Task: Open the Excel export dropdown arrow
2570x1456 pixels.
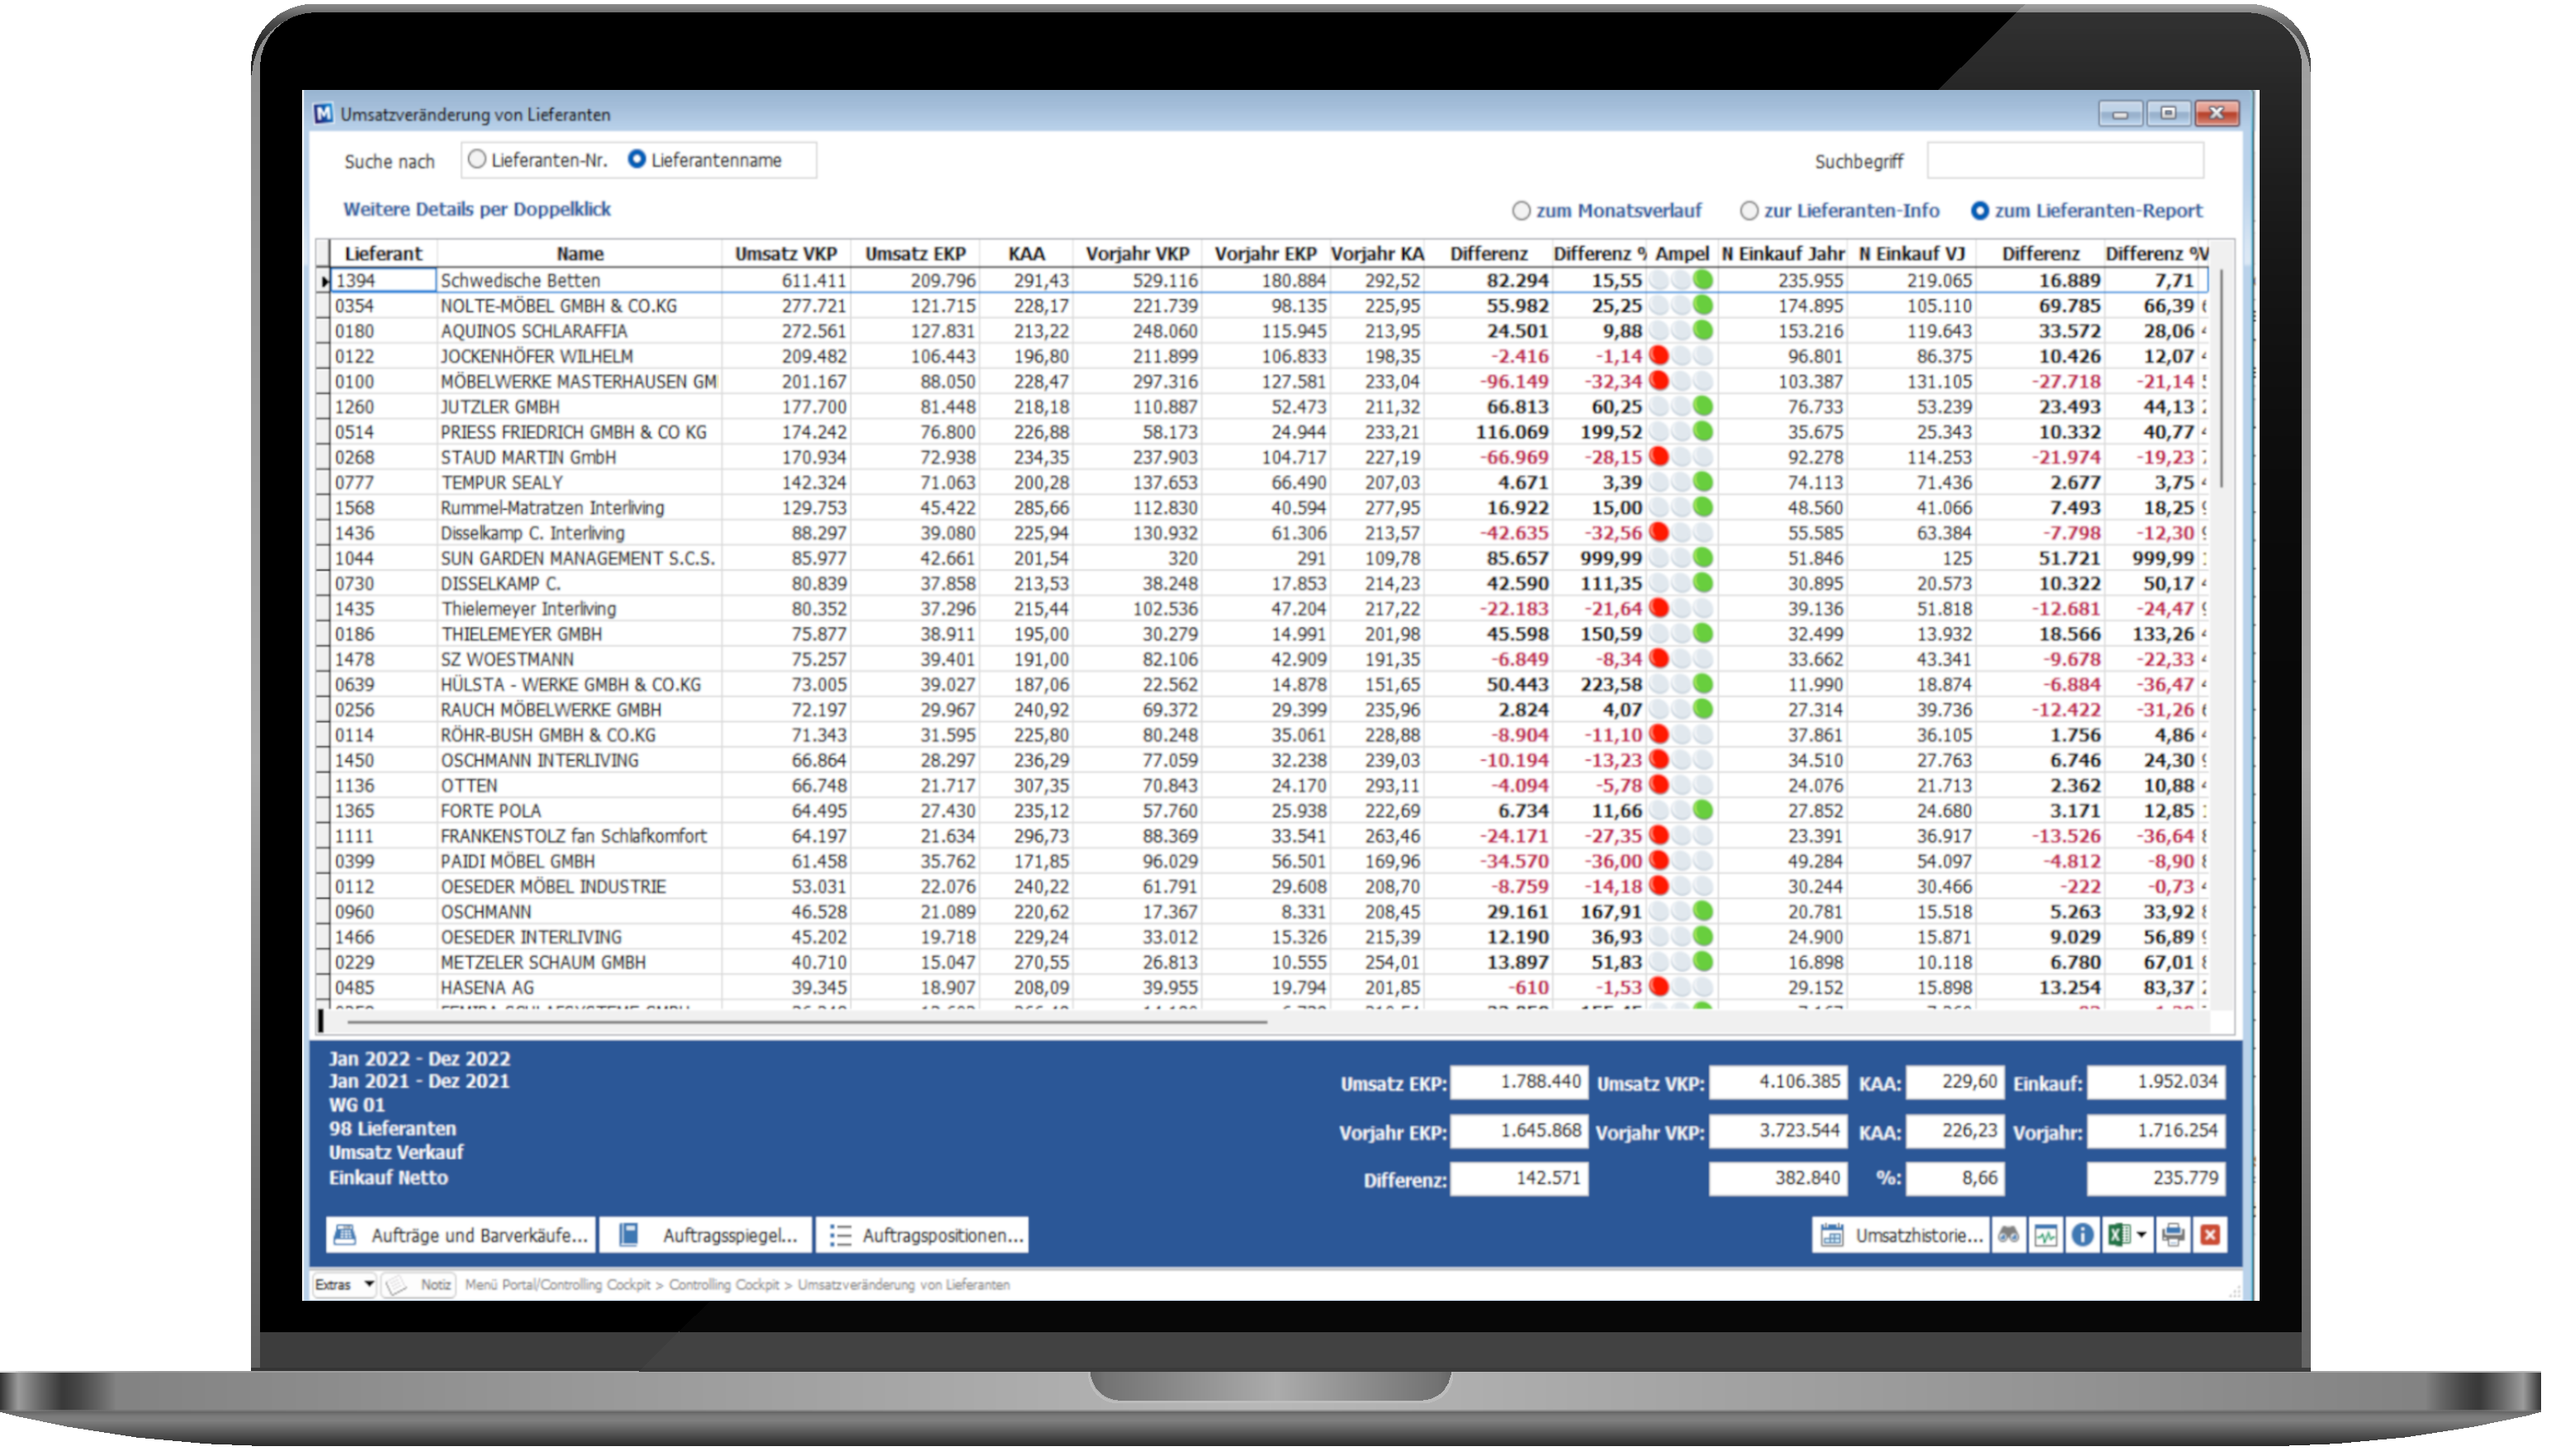Action: click(2143, 1235)
